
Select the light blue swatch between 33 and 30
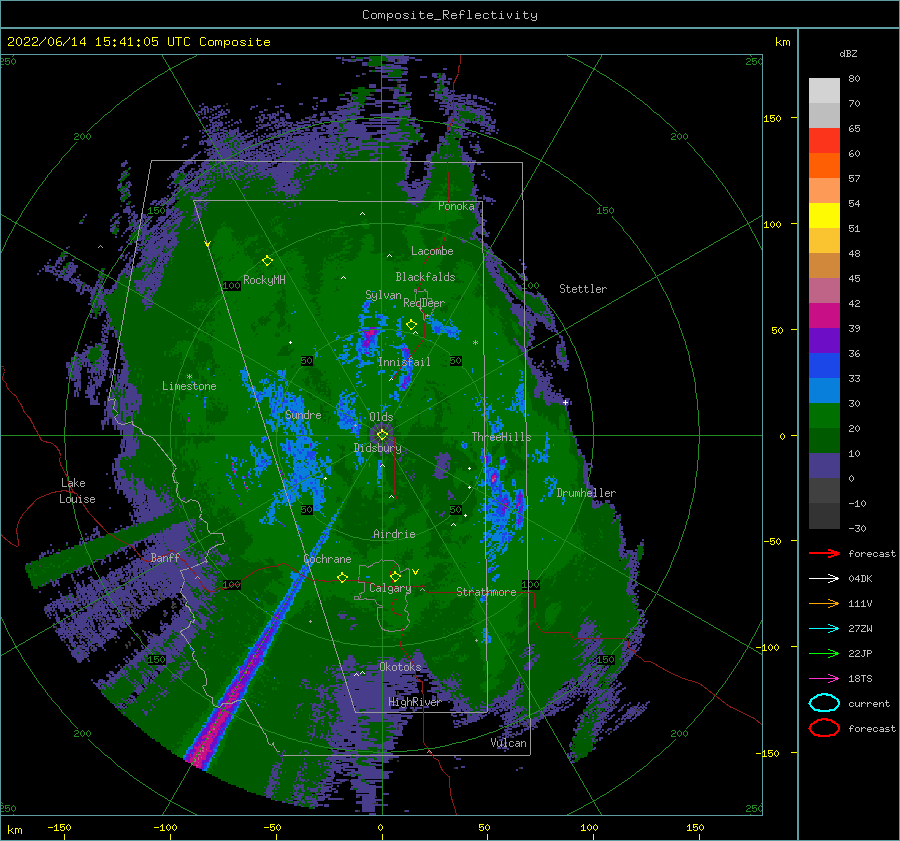point(824,390)
